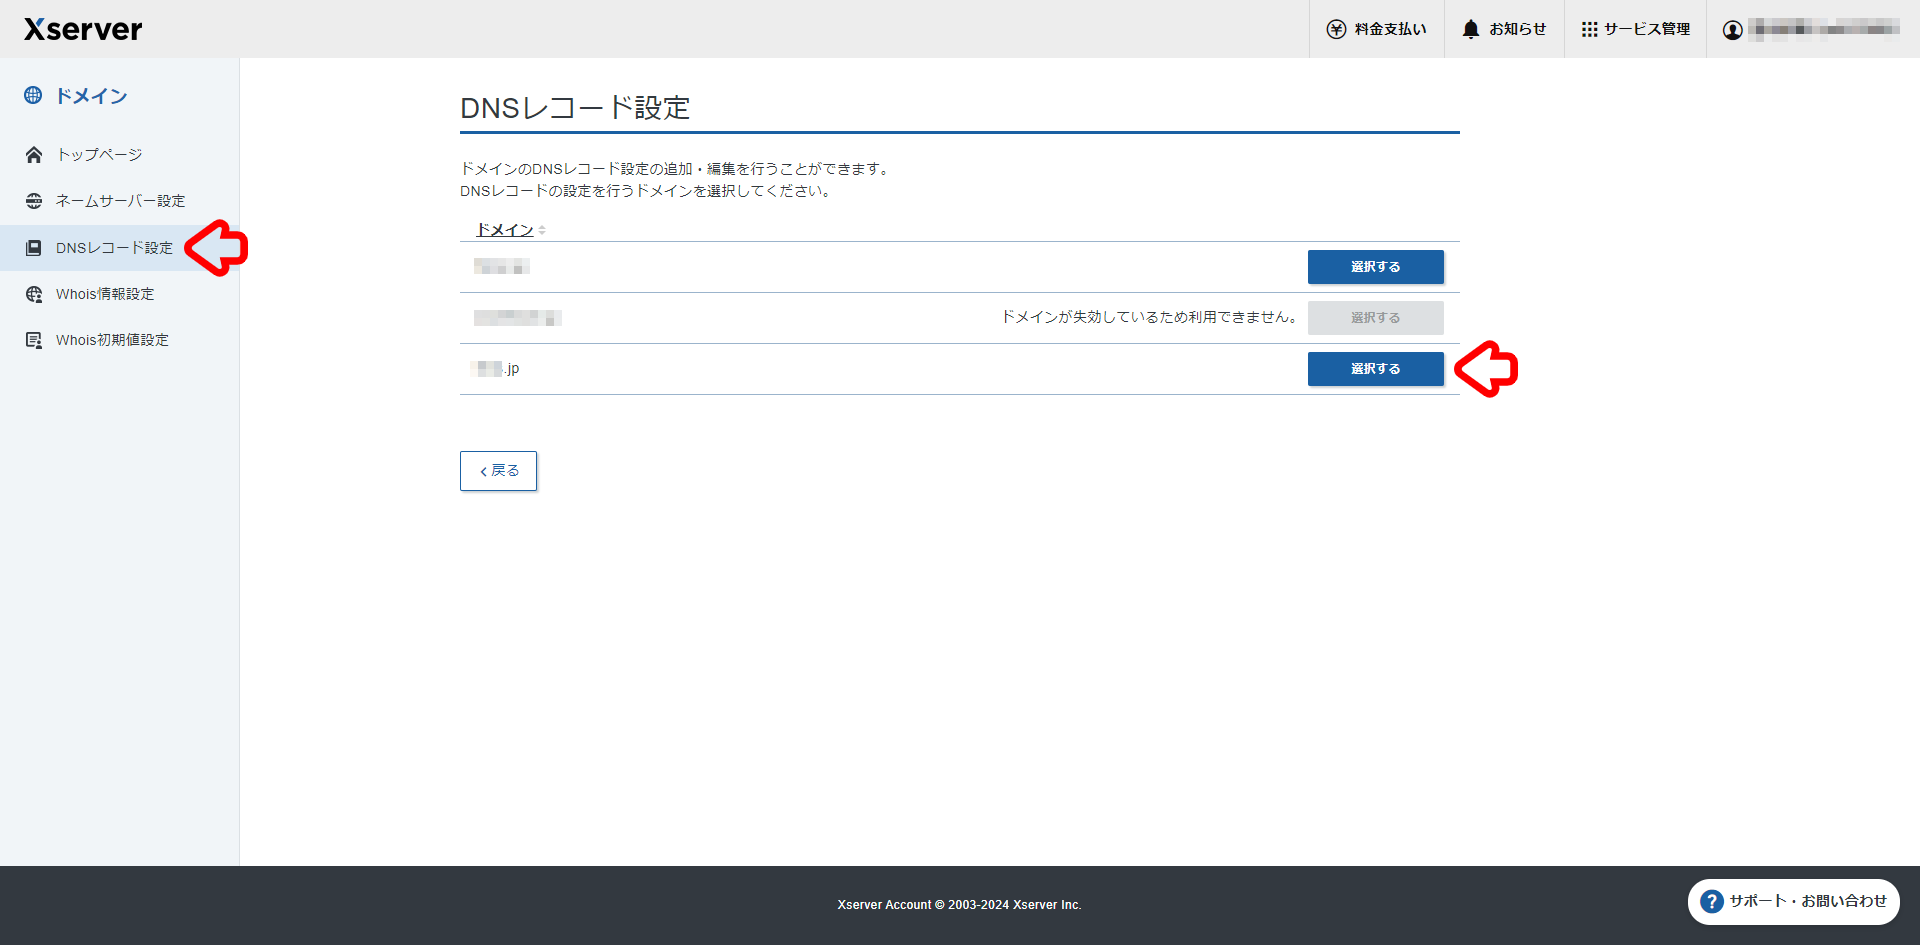This screenshot has height=945, width=1920.
Task: Click the ドメイン column header
Action: coord(505,230)
